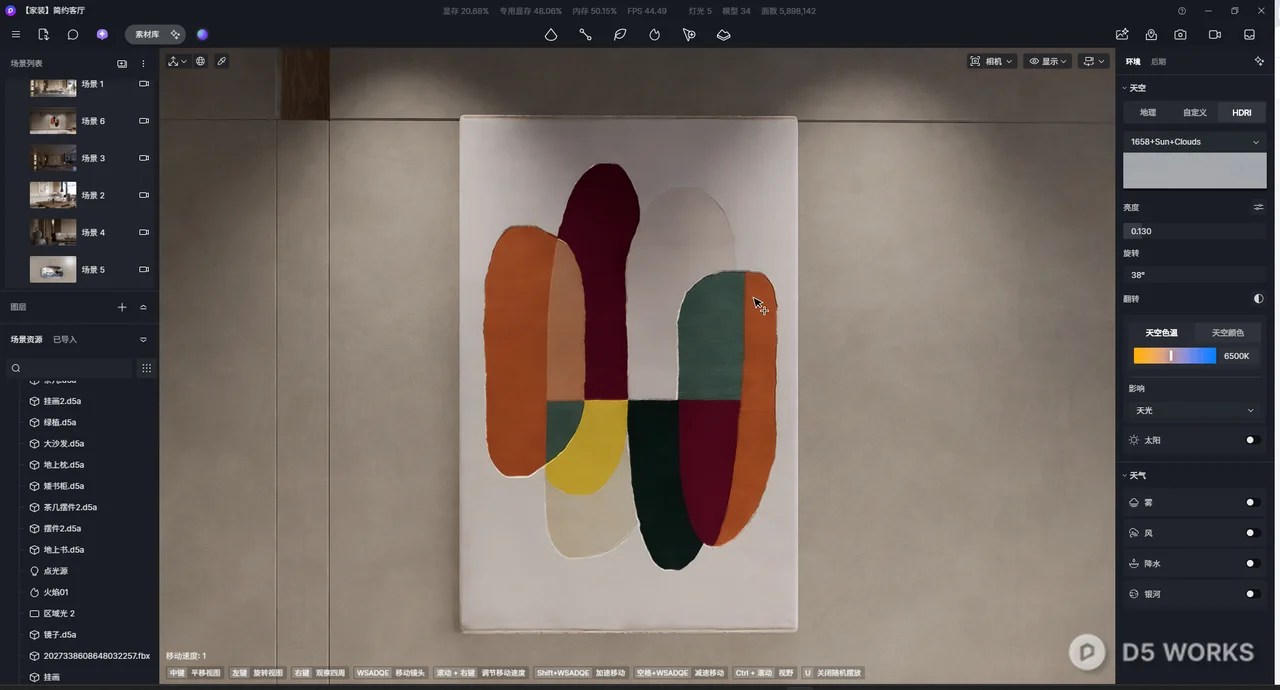Click the circular particle tool icon
The height and width of the screenshot is (690, 1280).
654,34
